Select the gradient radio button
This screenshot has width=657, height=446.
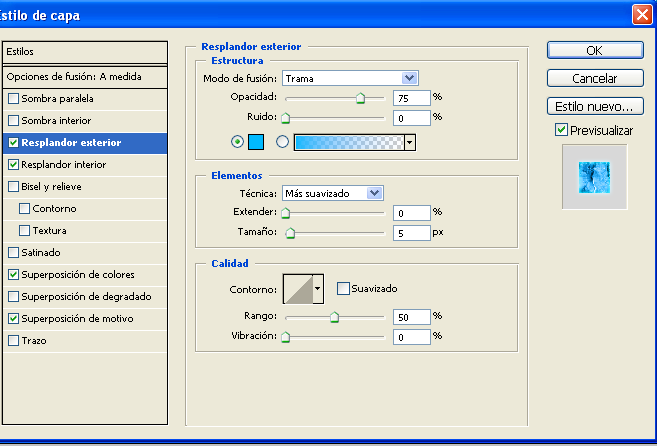coord(282,142)
